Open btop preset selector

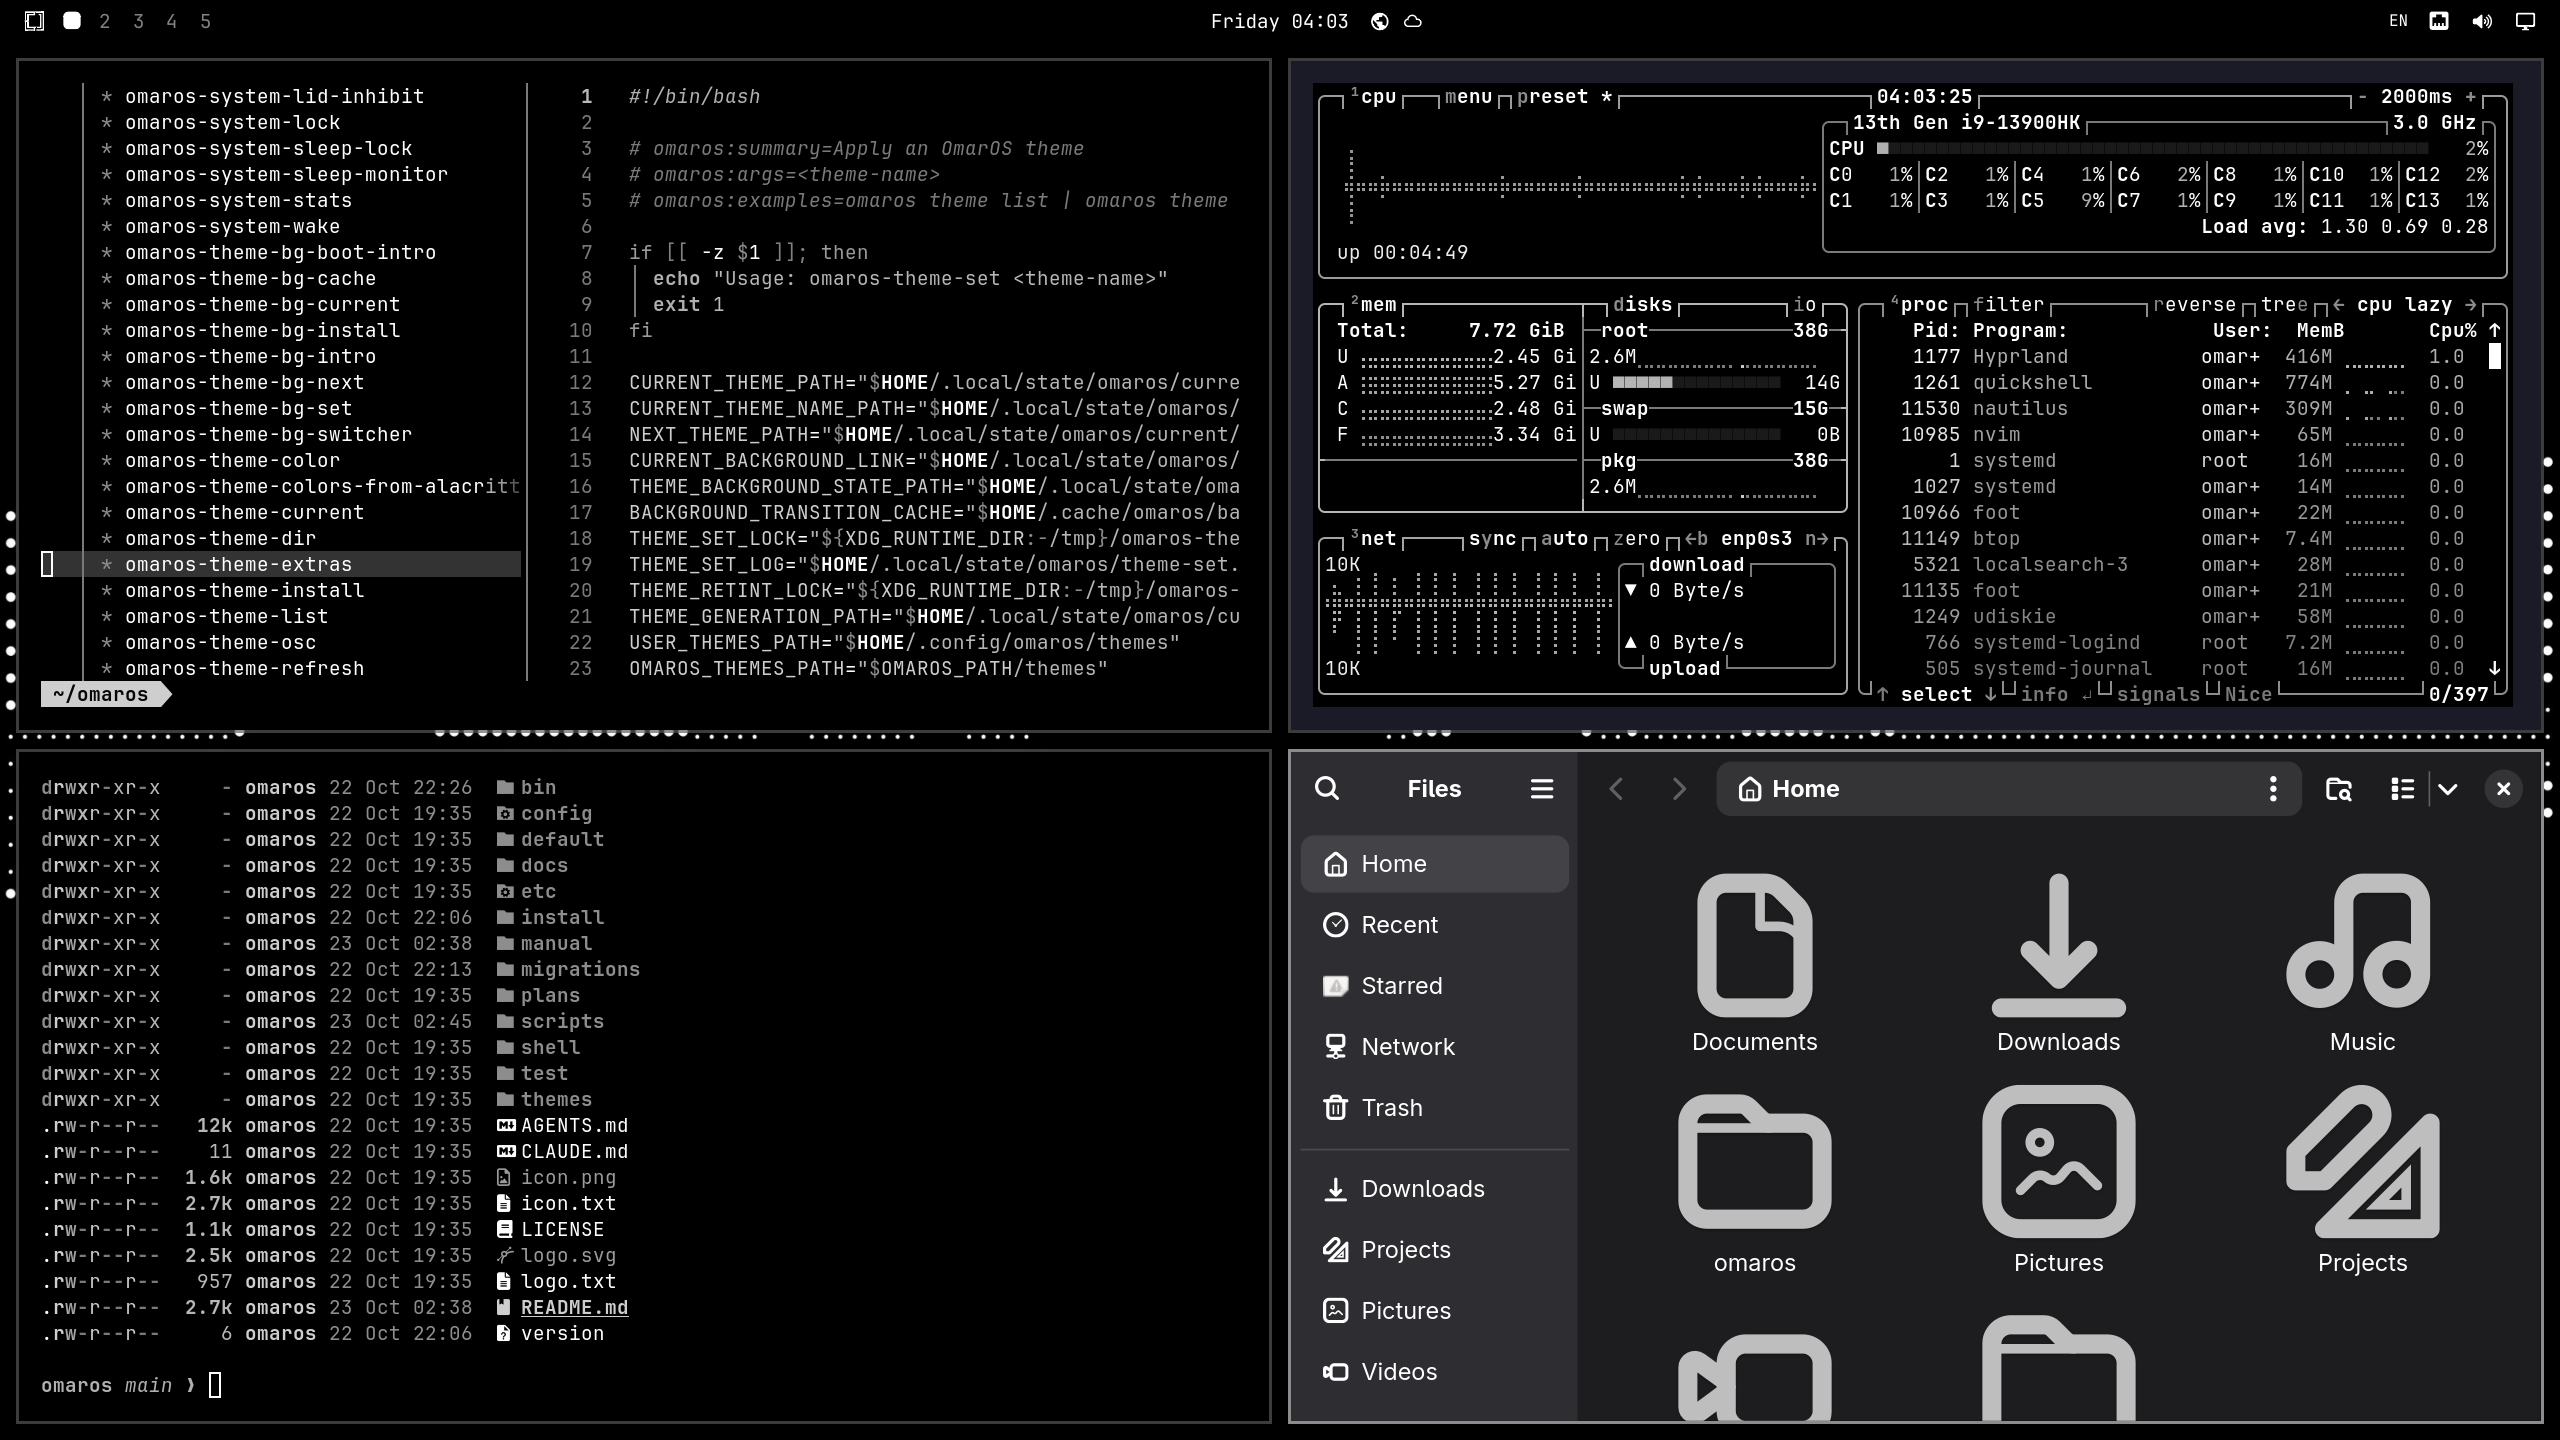[x=1552, y=96]
